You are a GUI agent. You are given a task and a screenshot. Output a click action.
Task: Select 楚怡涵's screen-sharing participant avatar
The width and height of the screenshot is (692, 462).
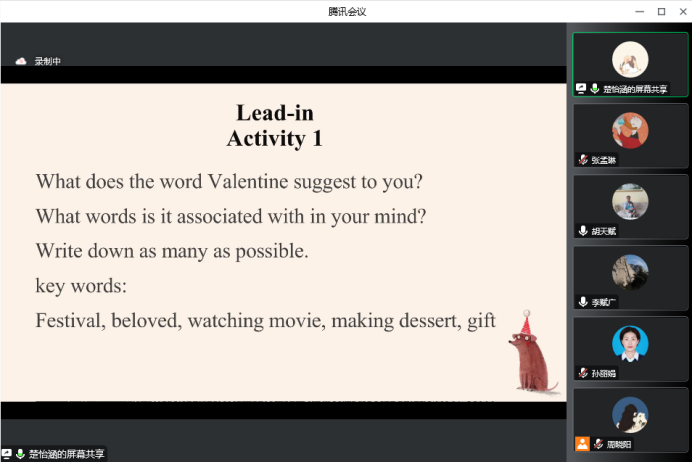(x=630, y=59)
